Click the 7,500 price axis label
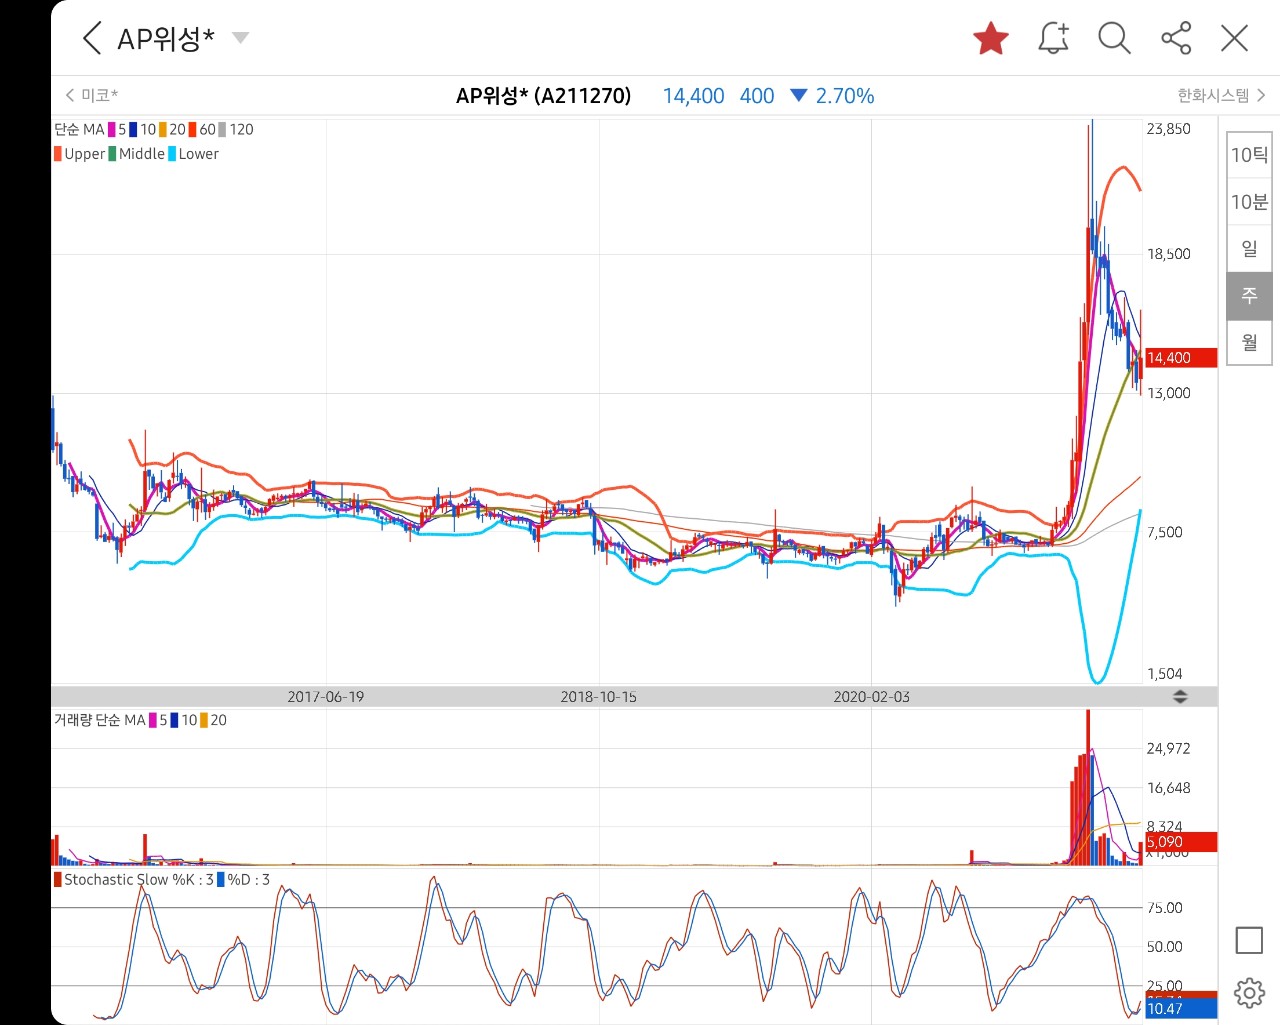 [x=1165, y=532]
